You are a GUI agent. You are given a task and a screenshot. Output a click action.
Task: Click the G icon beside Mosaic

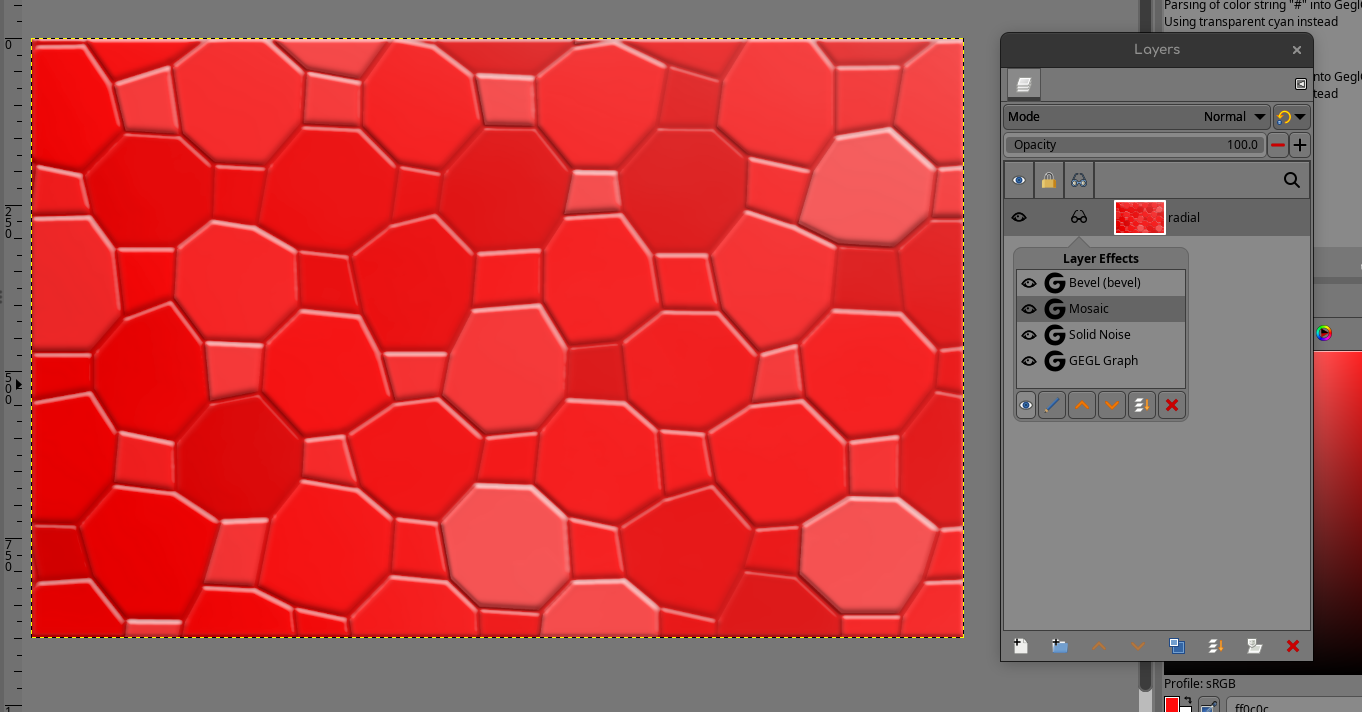(1054, 309)
